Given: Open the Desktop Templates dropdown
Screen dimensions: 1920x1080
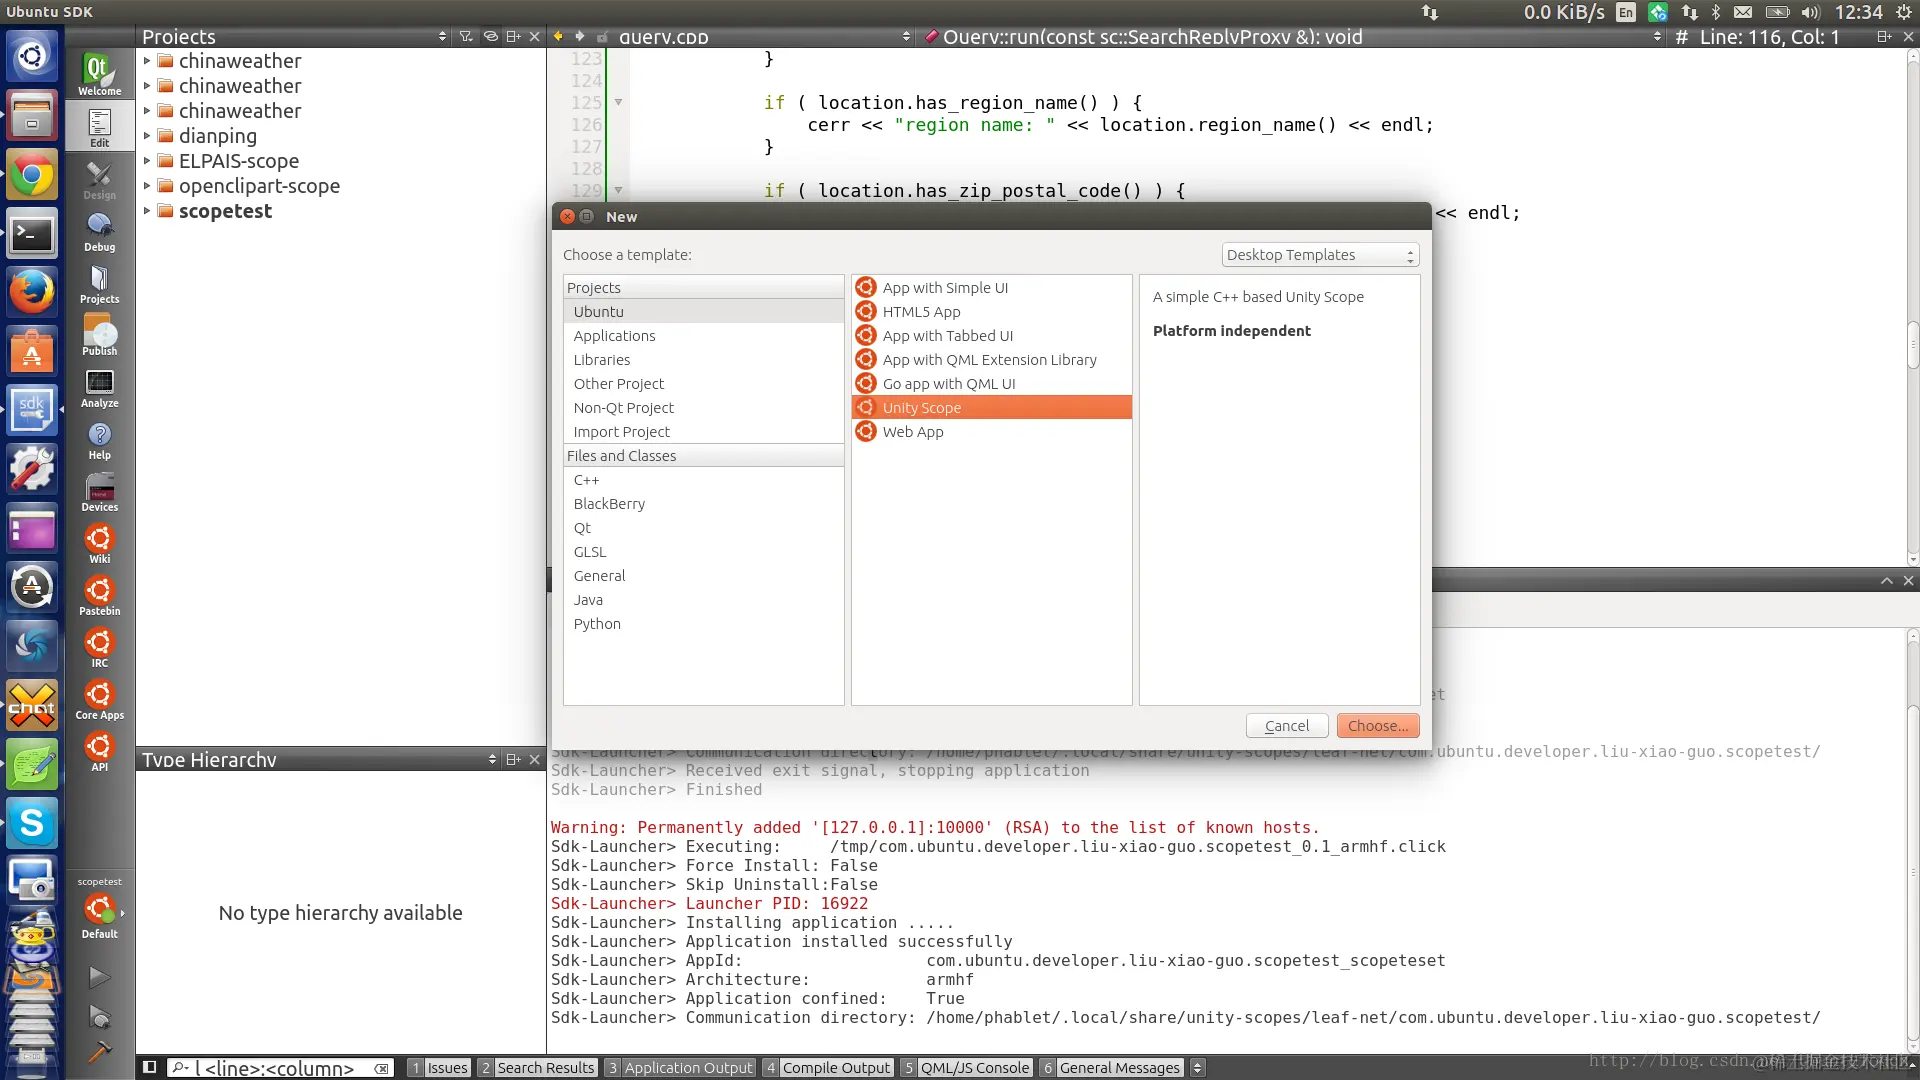Looking at the screenshot, I should (1319, 255).
